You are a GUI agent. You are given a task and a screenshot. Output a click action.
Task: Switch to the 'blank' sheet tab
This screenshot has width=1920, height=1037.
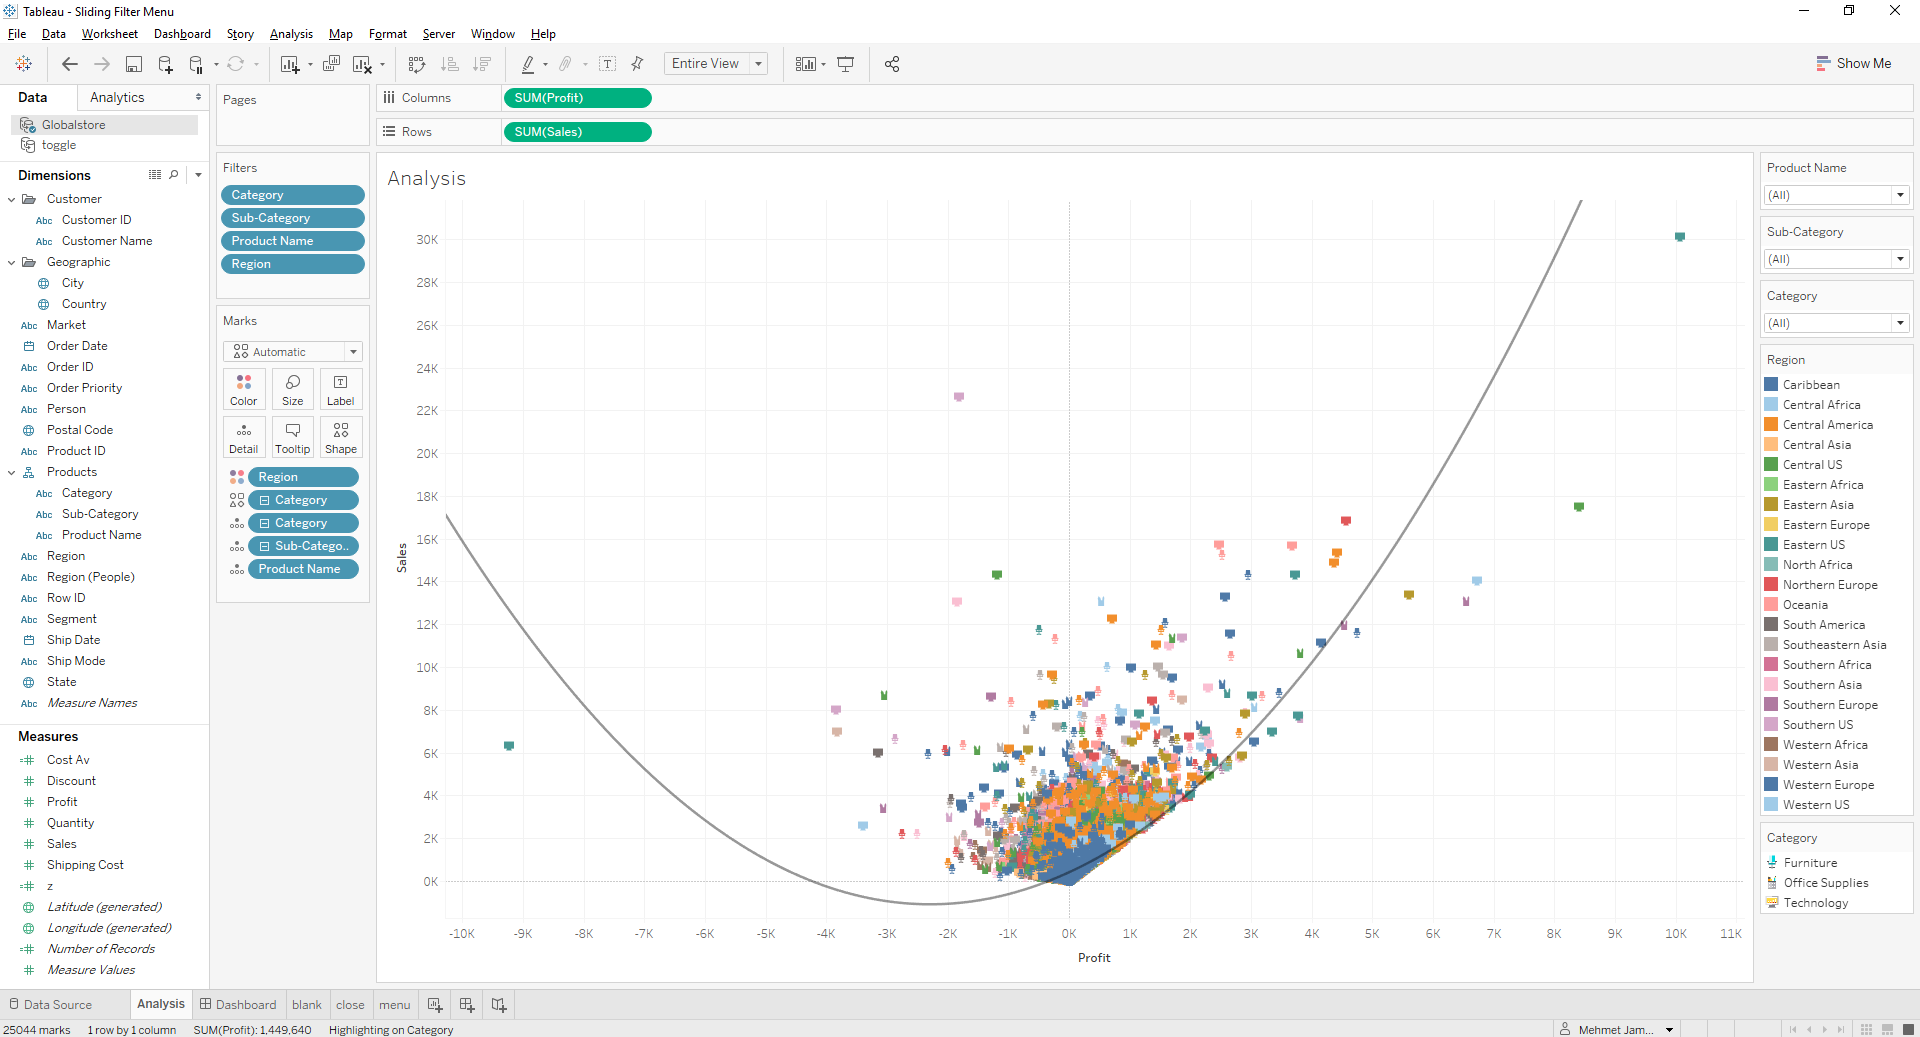click(307, 1005)
